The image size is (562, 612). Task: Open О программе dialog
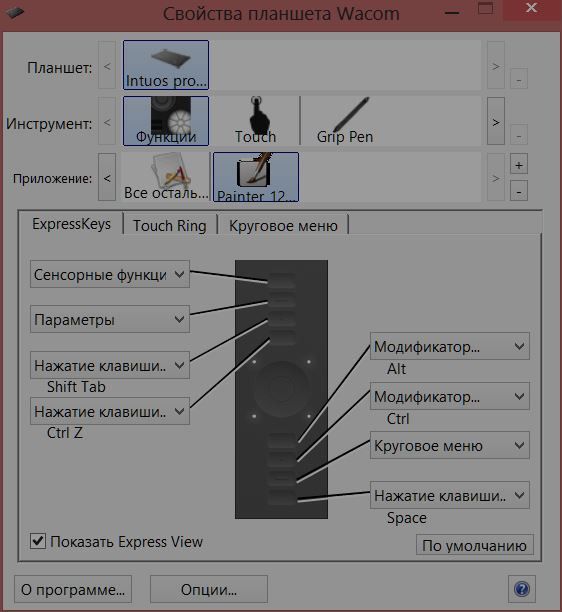pyautogui.click(x=73, y=589)
